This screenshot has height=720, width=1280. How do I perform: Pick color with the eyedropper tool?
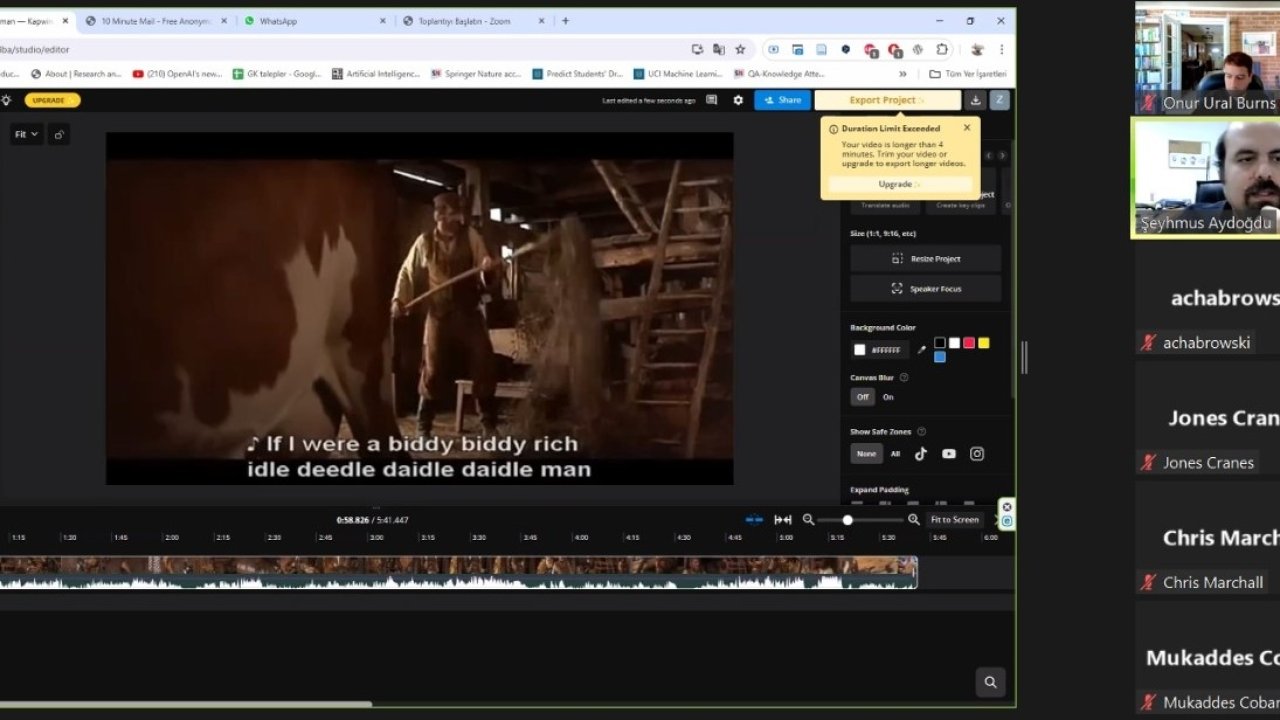[x=921, y=350]
